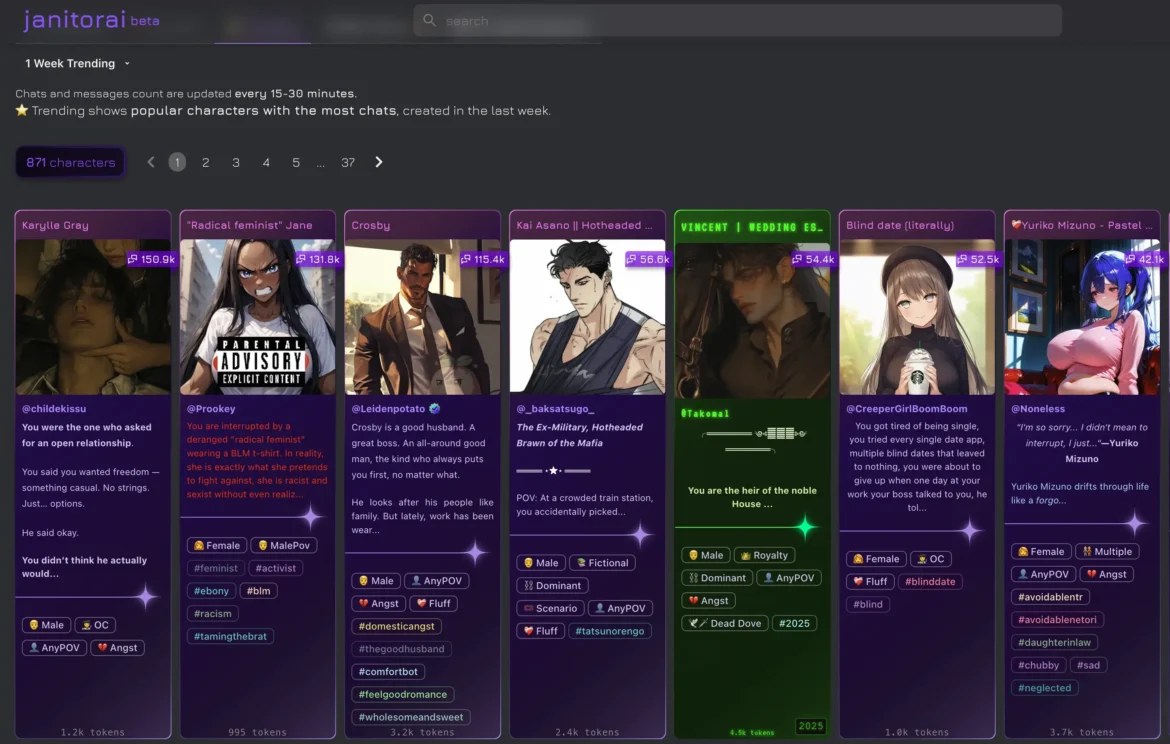This screenshot has height=744, width=1170.
Task: Click the Dominant tag on Kai Asano's card
Action: tap(552, 585)
